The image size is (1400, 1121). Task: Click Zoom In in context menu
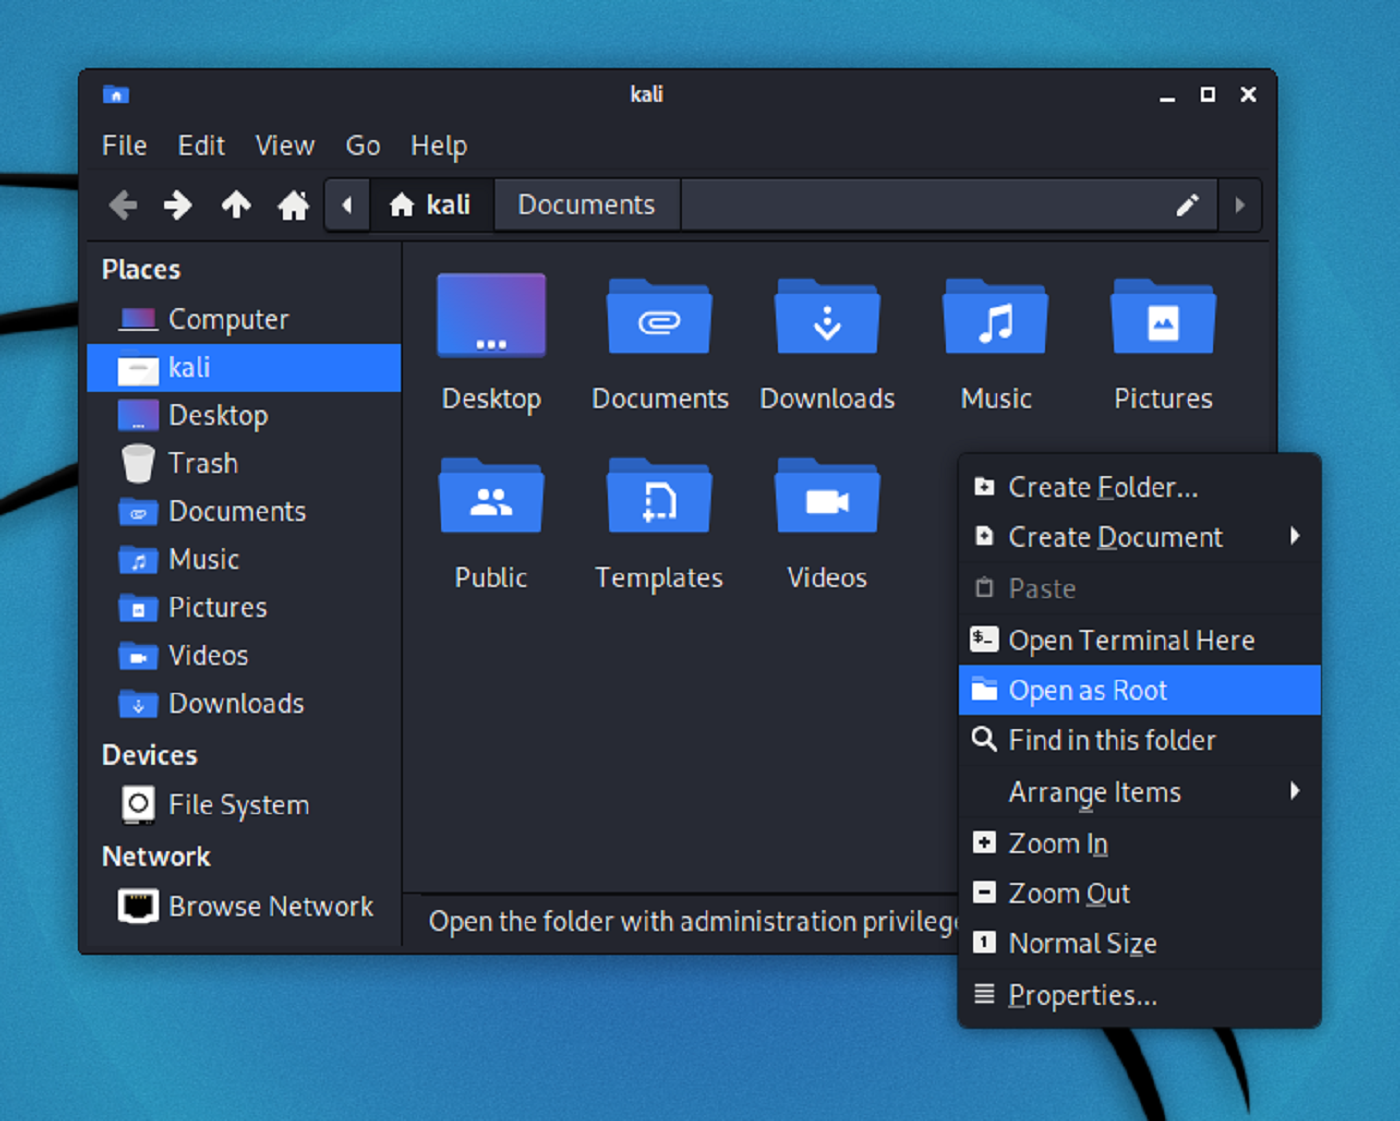pyautogui.click(x=1058, y=843)
